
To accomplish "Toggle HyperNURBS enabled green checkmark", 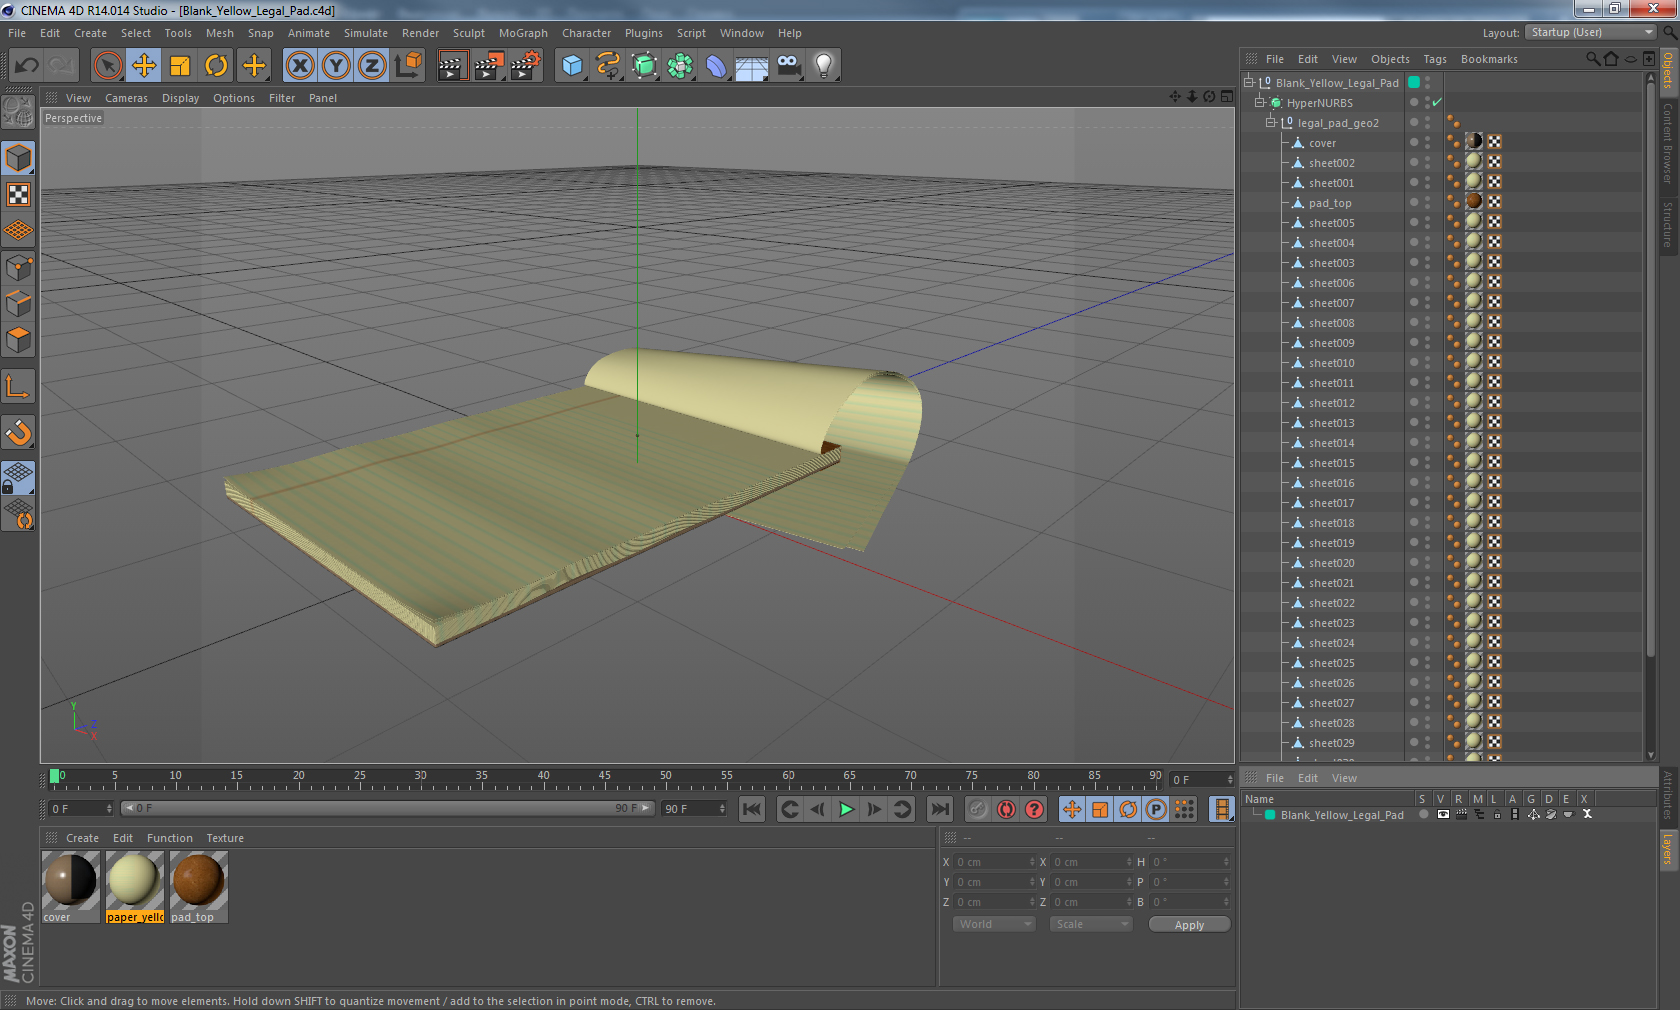I will tap(1437, 102).
